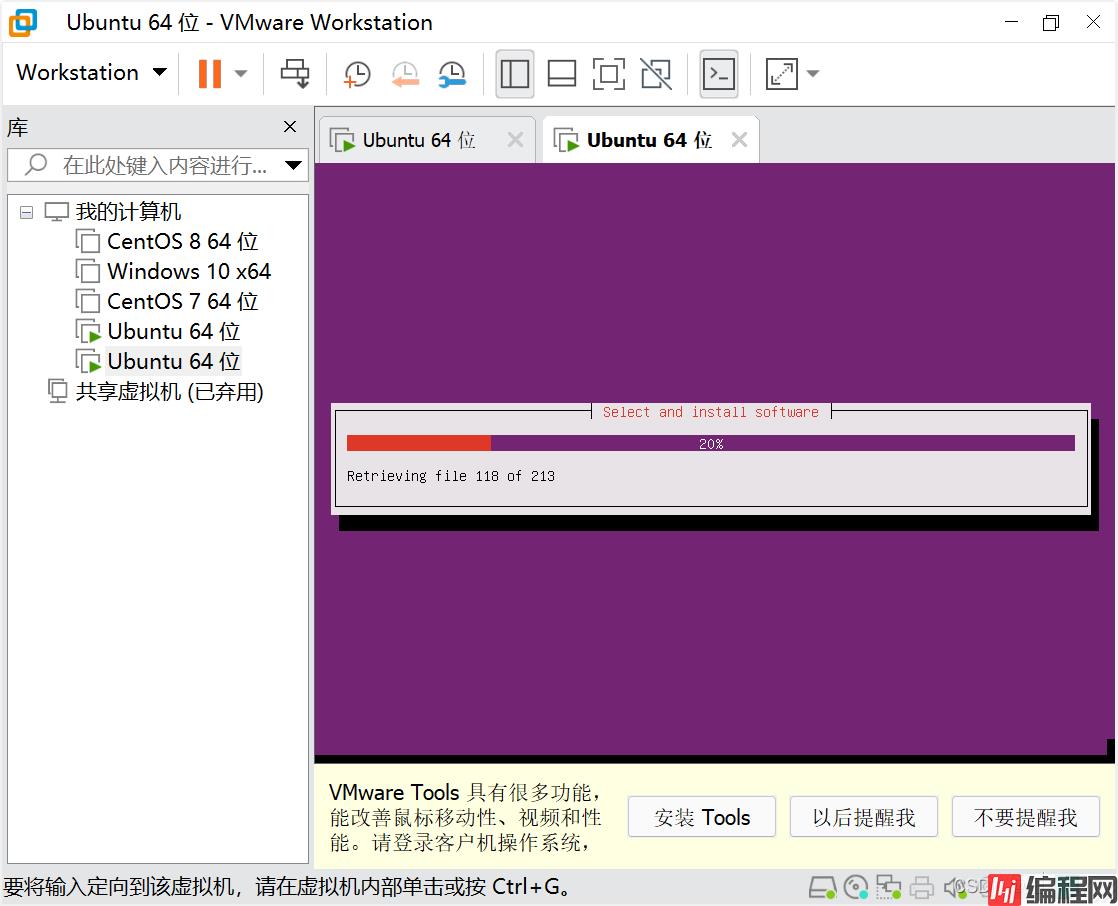Viewport: 1118px width, 906px height.
Task: Open the power options dropdown arrow
Action: tap(241, 73)
